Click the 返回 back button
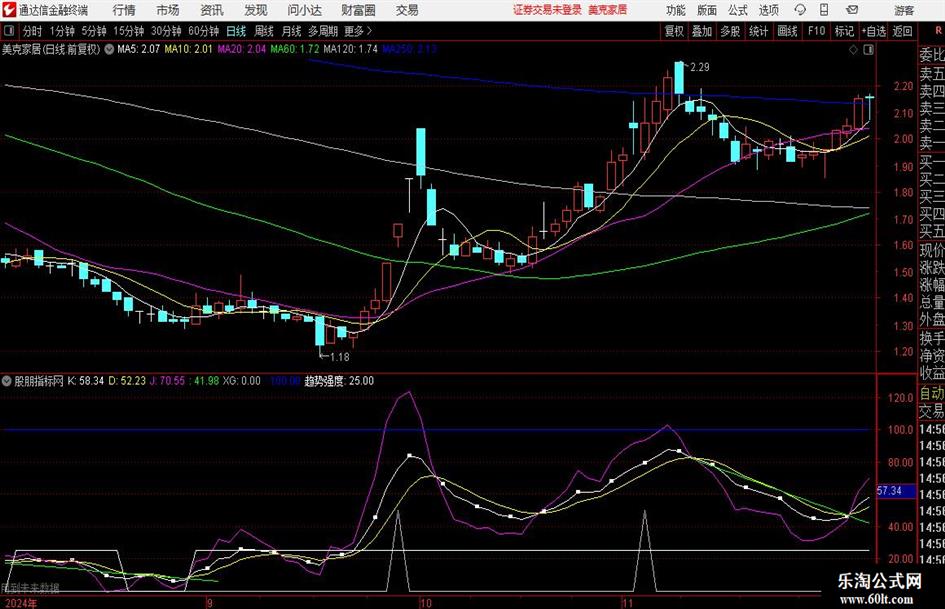Image resolution: width=945 pixels, height=609 pixels. [x=902, y=31]
